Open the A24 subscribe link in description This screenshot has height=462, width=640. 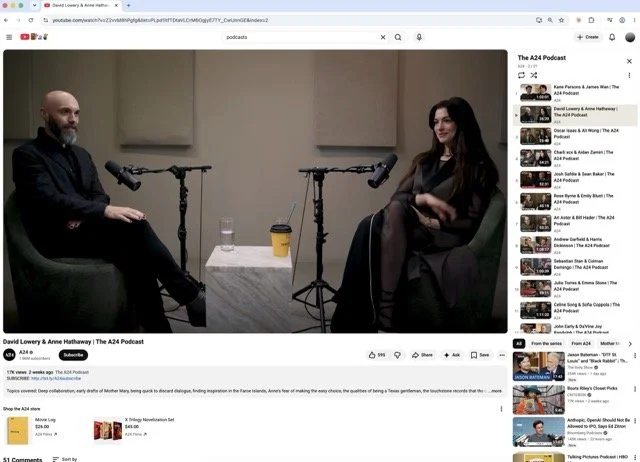click(x=56, y=378)
